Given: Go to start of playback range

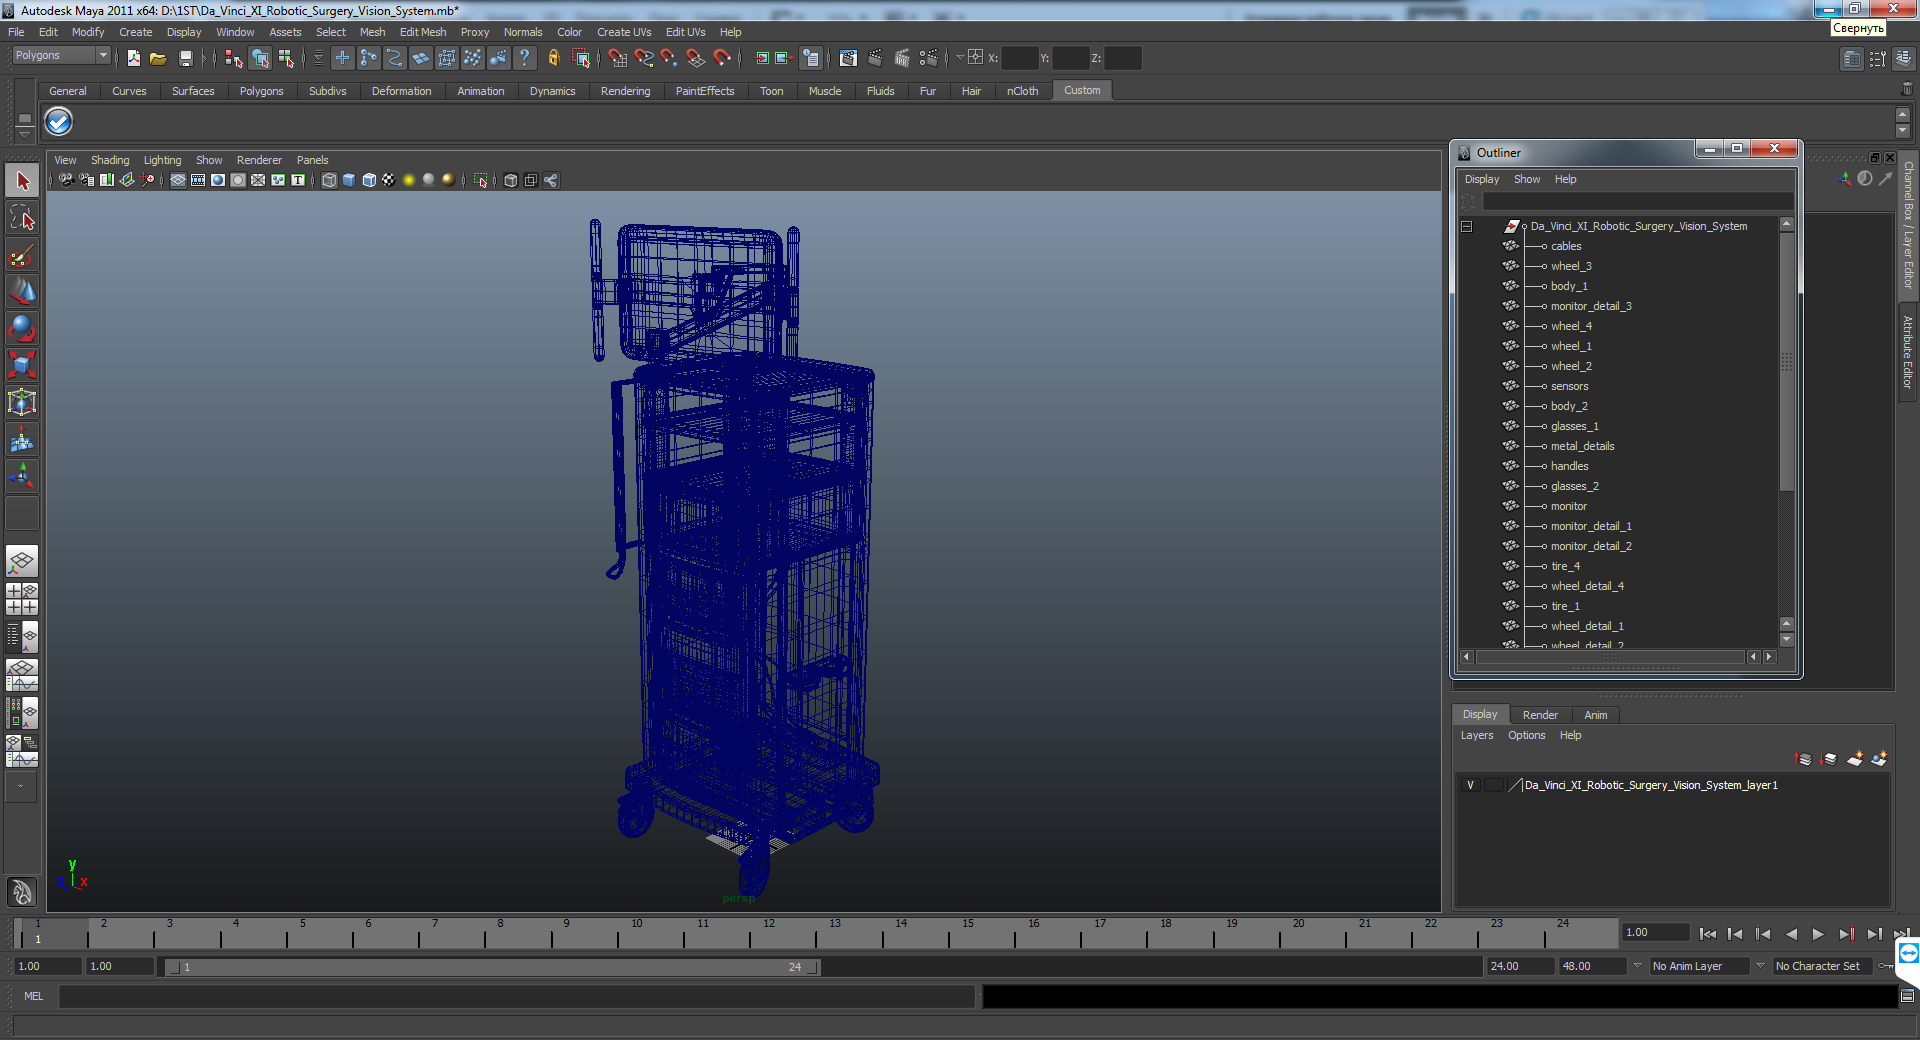Looking at the screenshot, I should click(1707, 934).
